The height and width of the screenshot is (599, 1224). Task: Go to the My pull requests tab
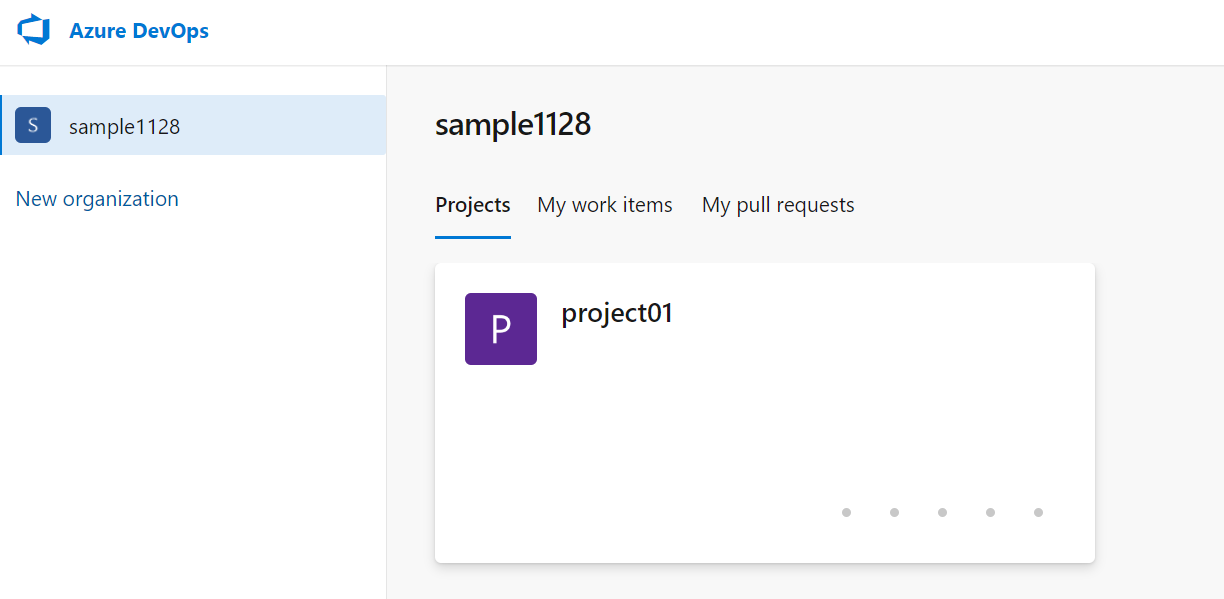coord(778,205)
